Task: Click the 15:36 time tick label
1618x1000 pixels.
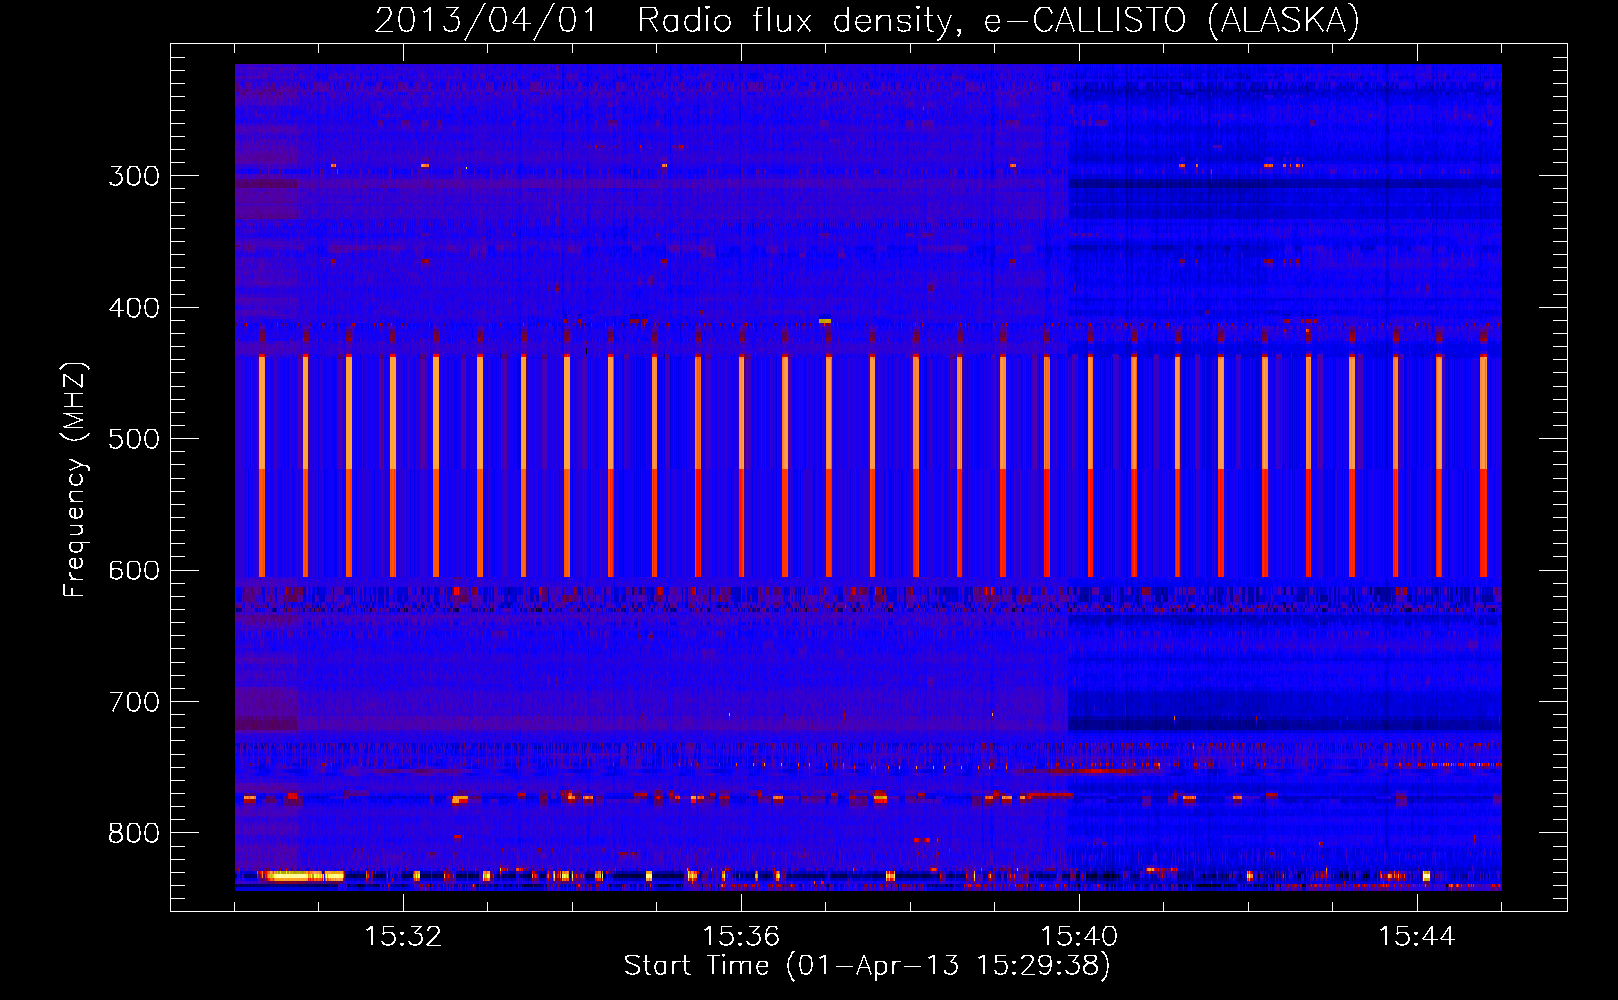Action: click(x=741, y=936)
